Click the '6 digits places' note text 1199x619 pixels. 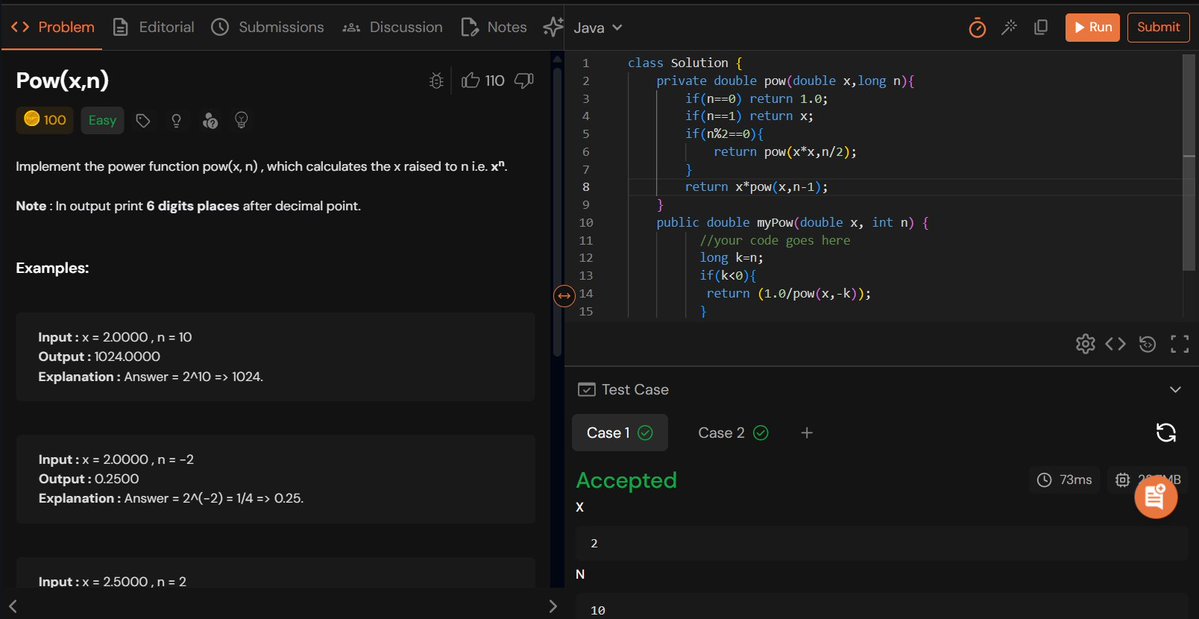pos(193,206)
